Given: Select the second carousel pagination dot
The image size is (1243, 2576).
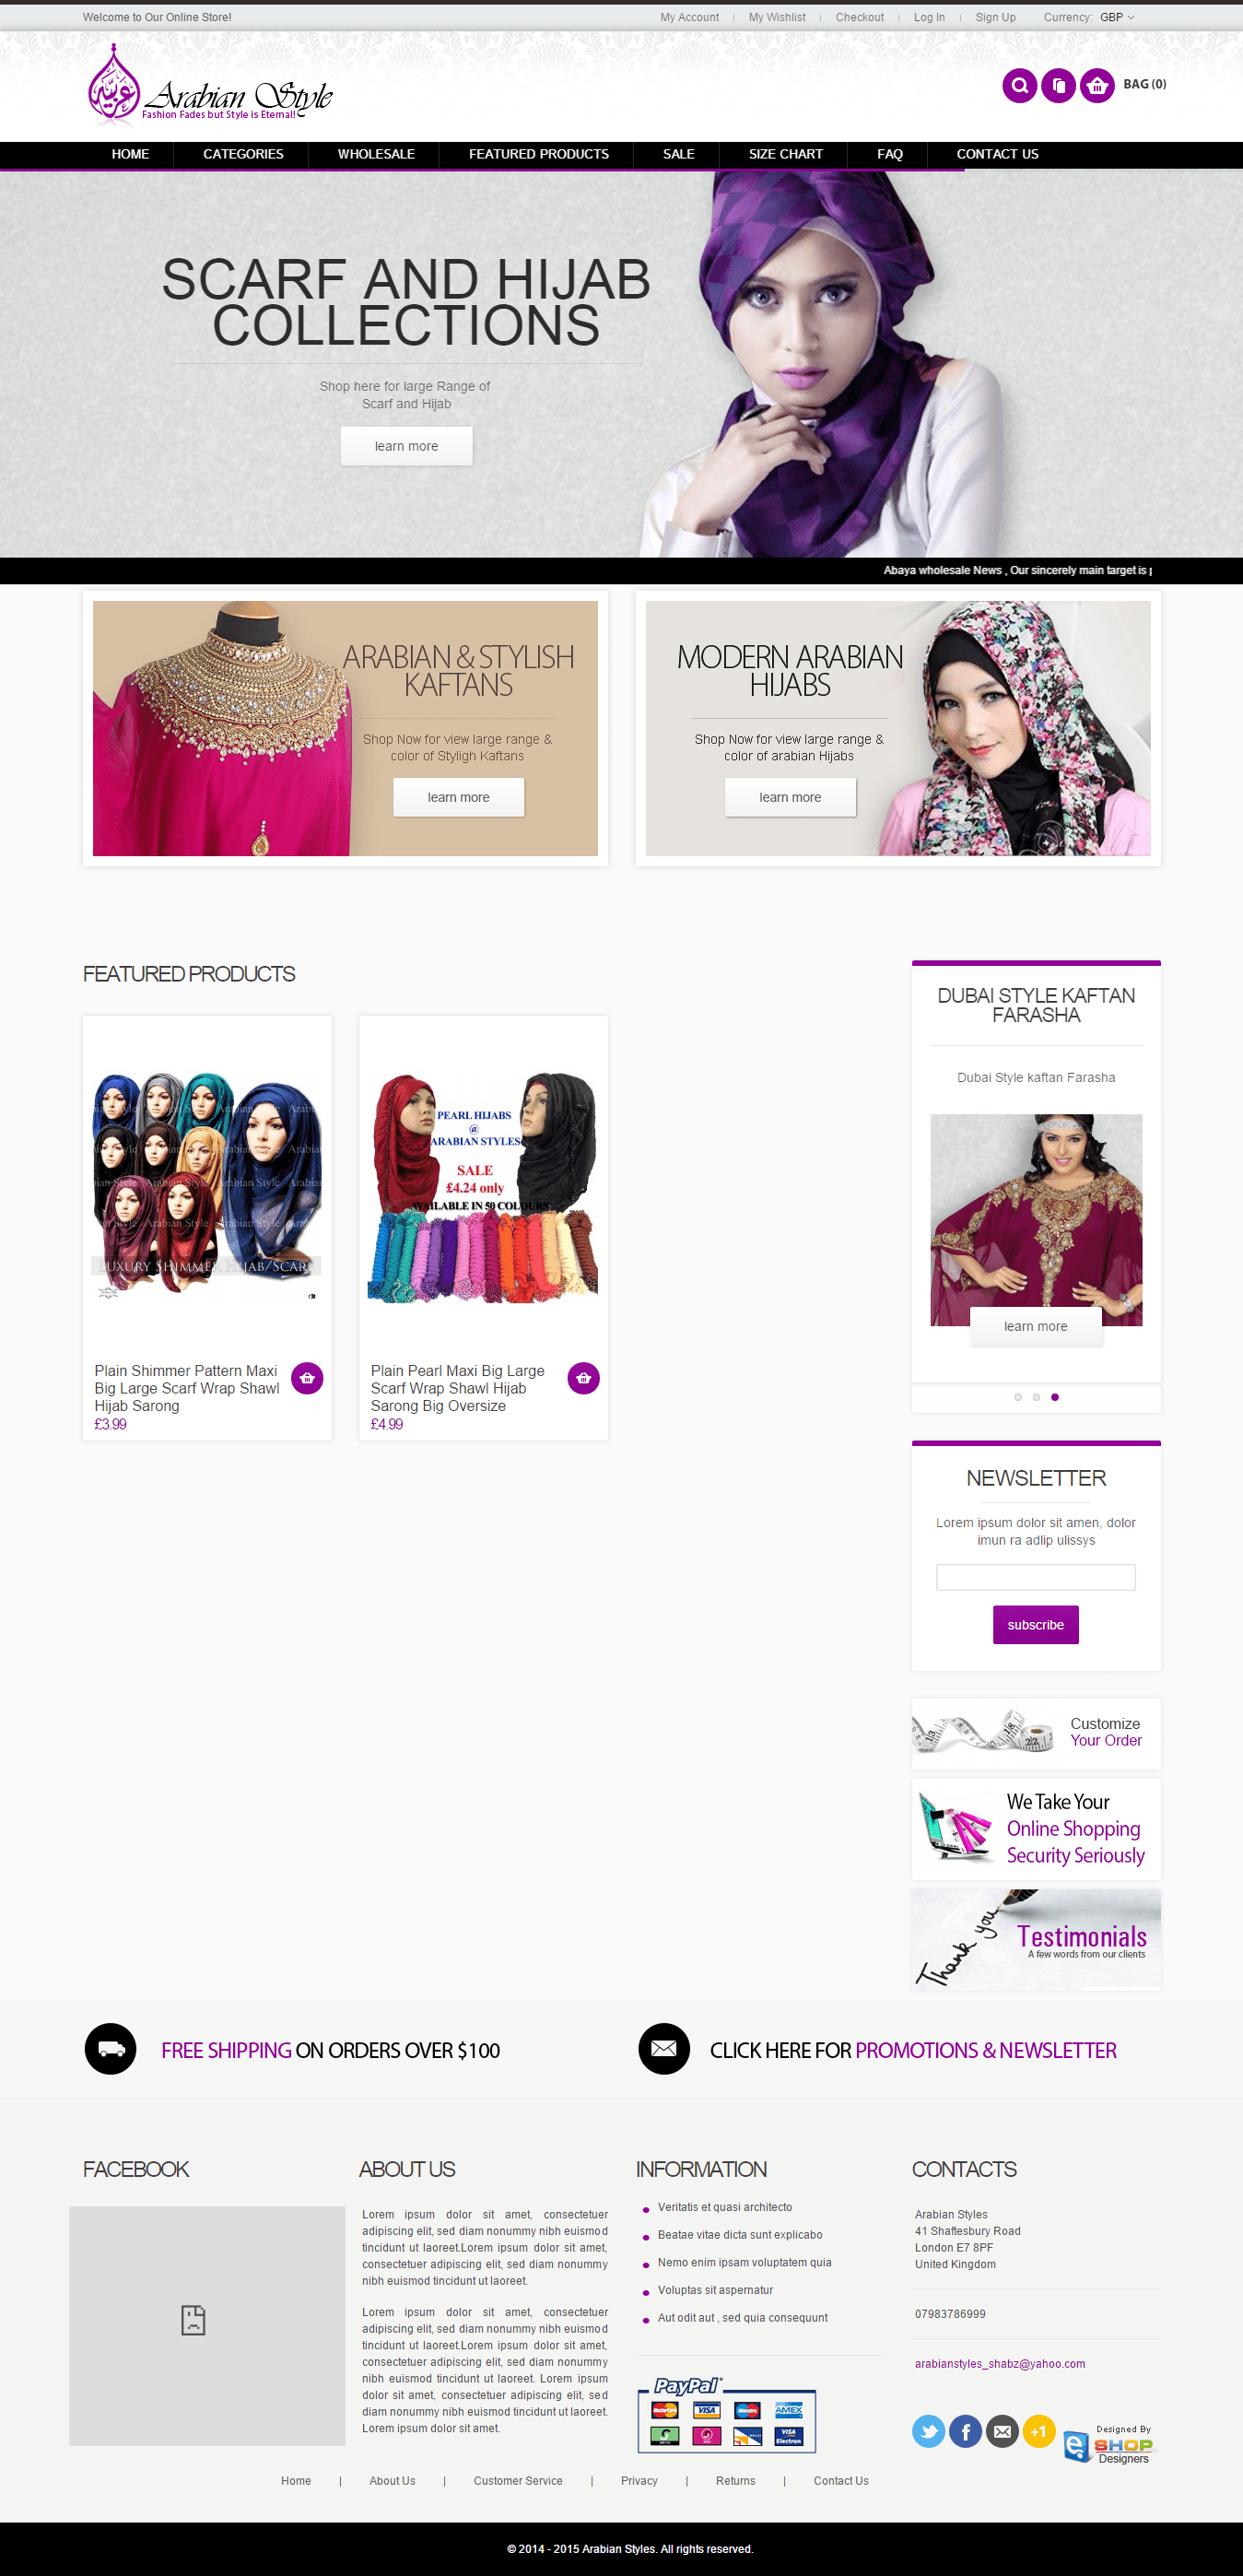Looking at the screenshot, I should point(1036,1397).
